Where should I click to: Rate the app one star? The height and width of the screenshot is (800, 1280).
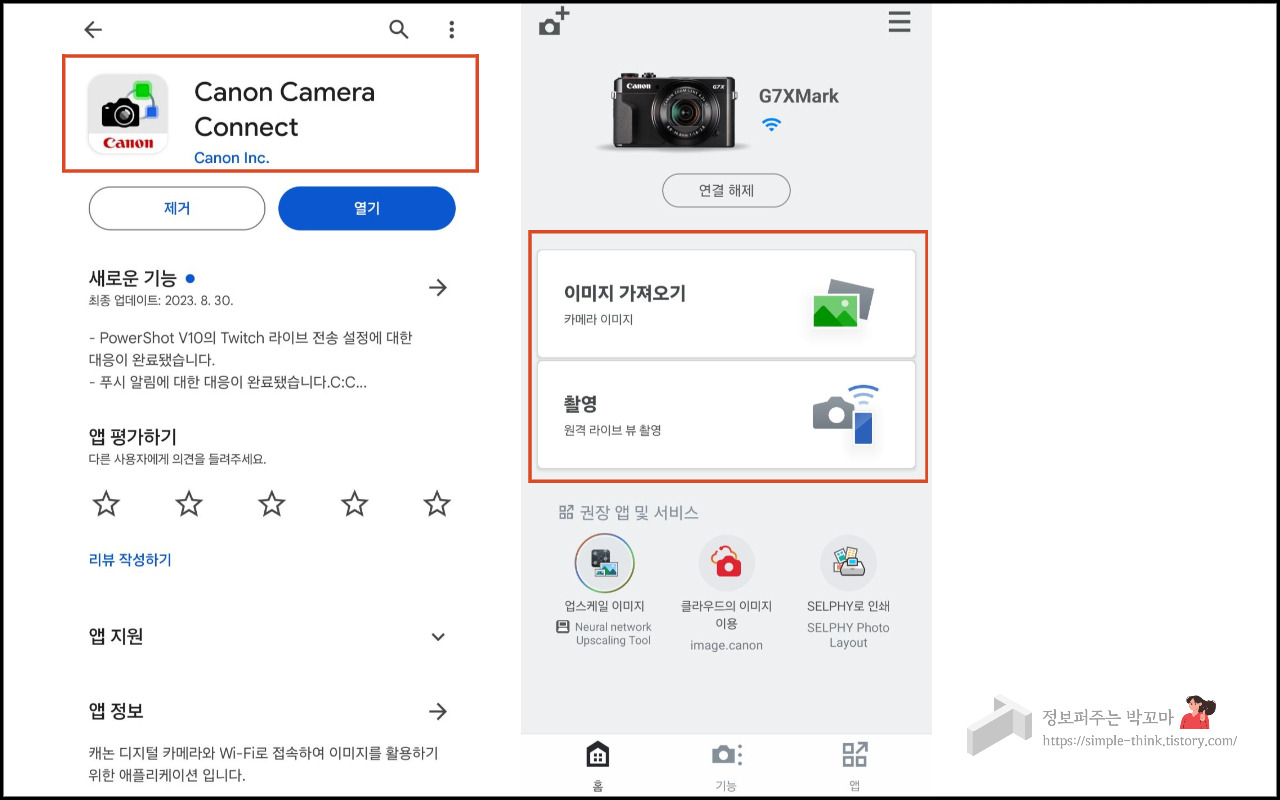(106, 503)
